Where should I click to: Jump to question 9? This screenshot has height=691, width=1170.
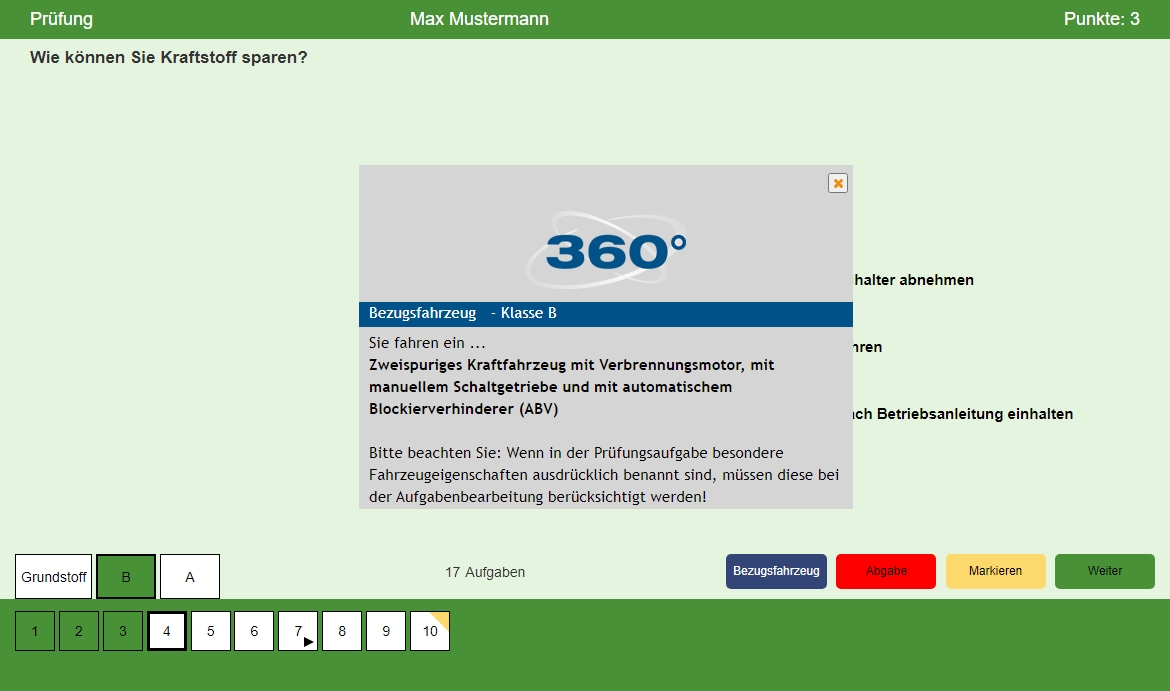pyautogui.click(x=386, y=631)
